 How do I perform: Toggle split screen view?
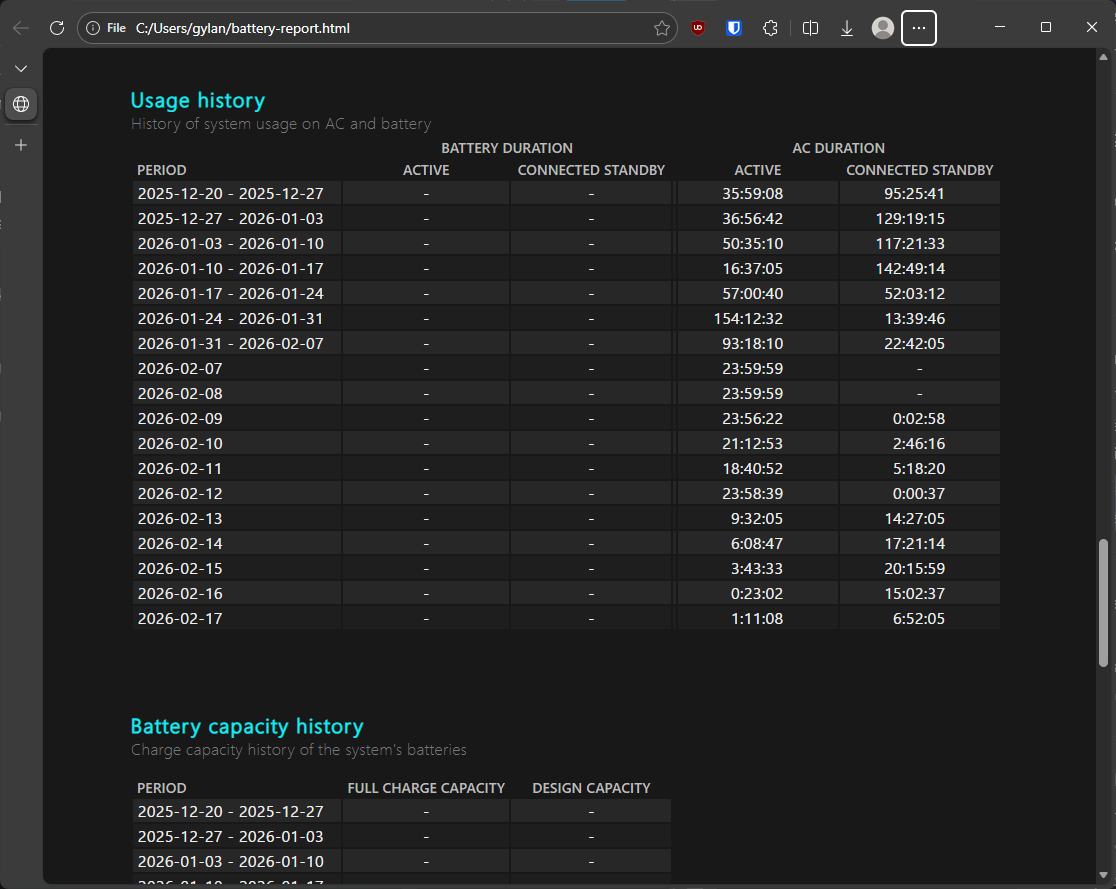click(810, 28)
